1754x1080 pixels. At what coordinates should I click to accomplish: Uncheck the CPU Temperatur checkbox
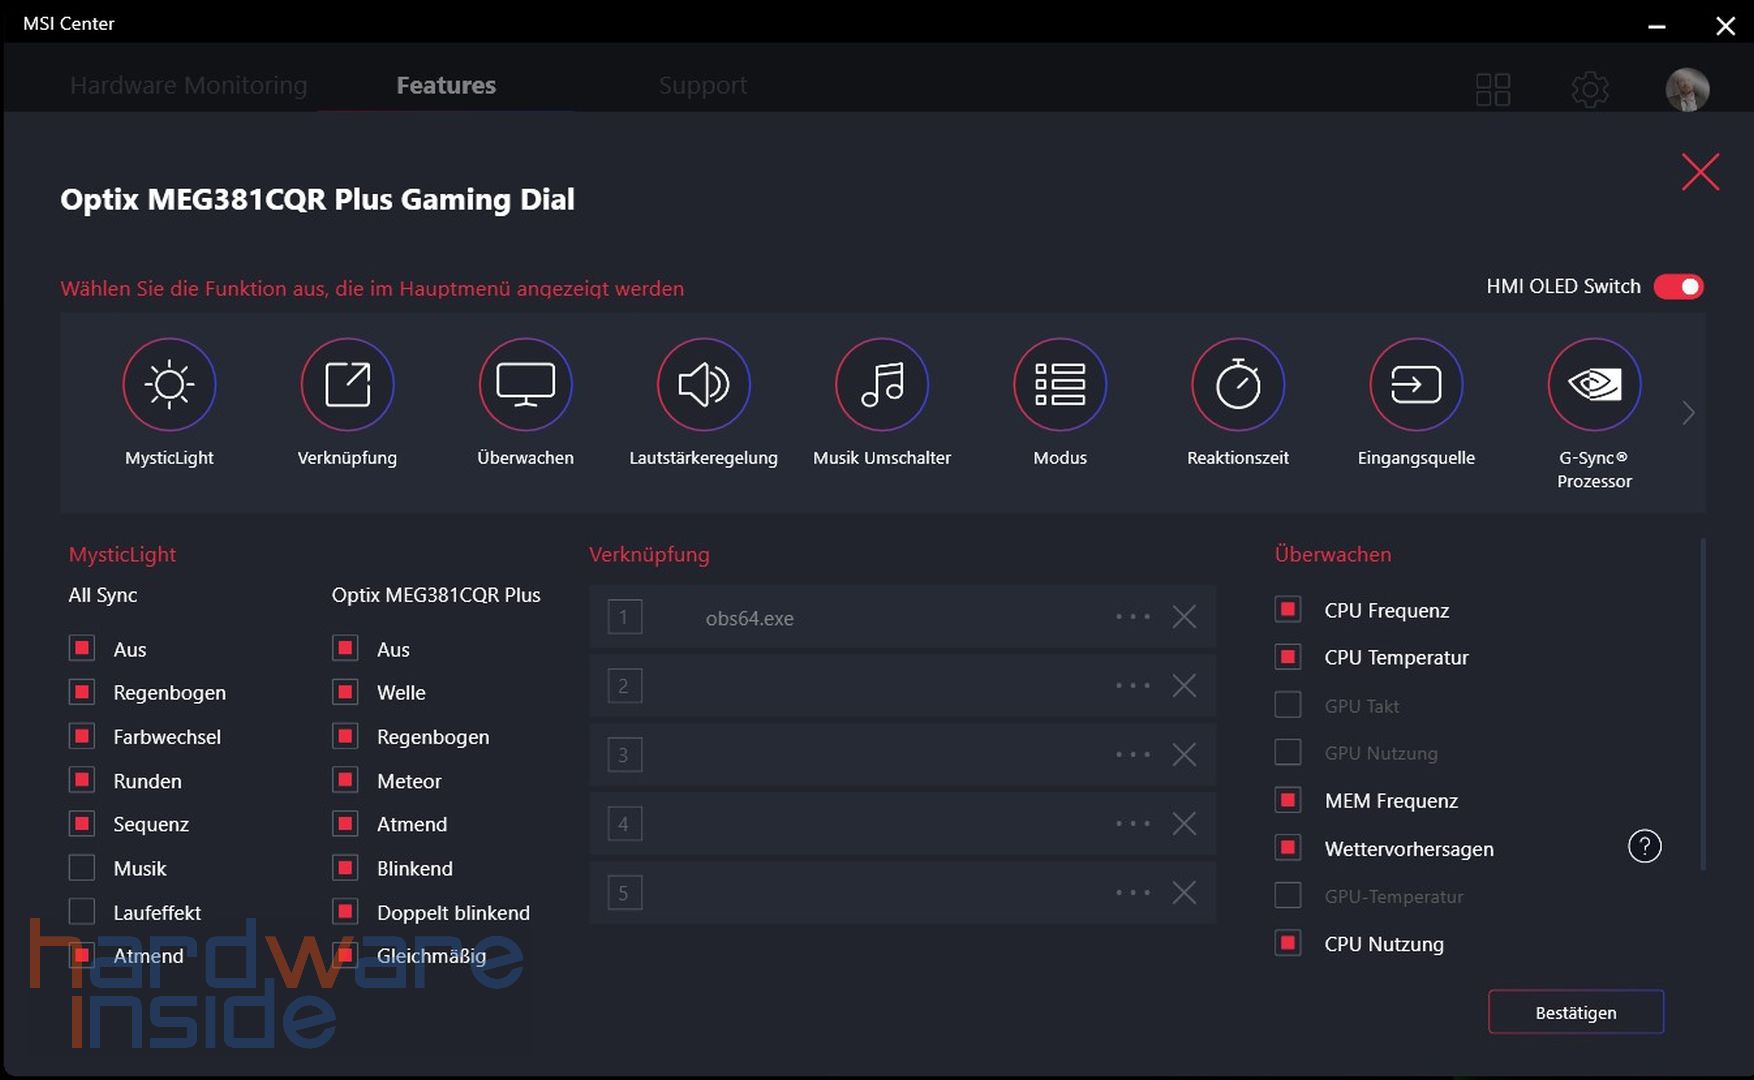pos(1288,657)
